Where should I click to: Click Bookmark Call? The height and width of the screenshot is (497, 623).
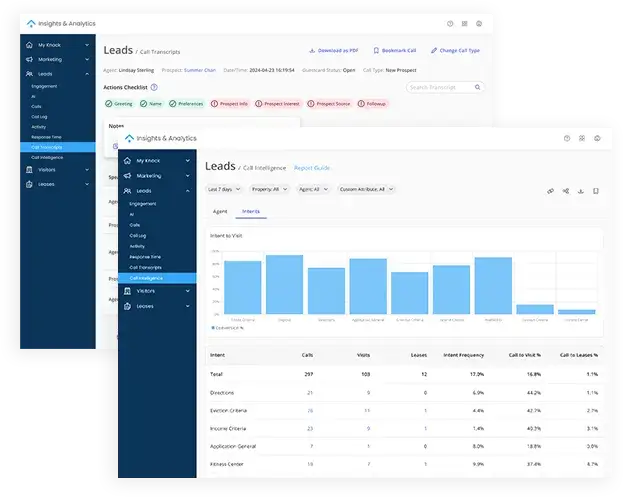point(395,50)
